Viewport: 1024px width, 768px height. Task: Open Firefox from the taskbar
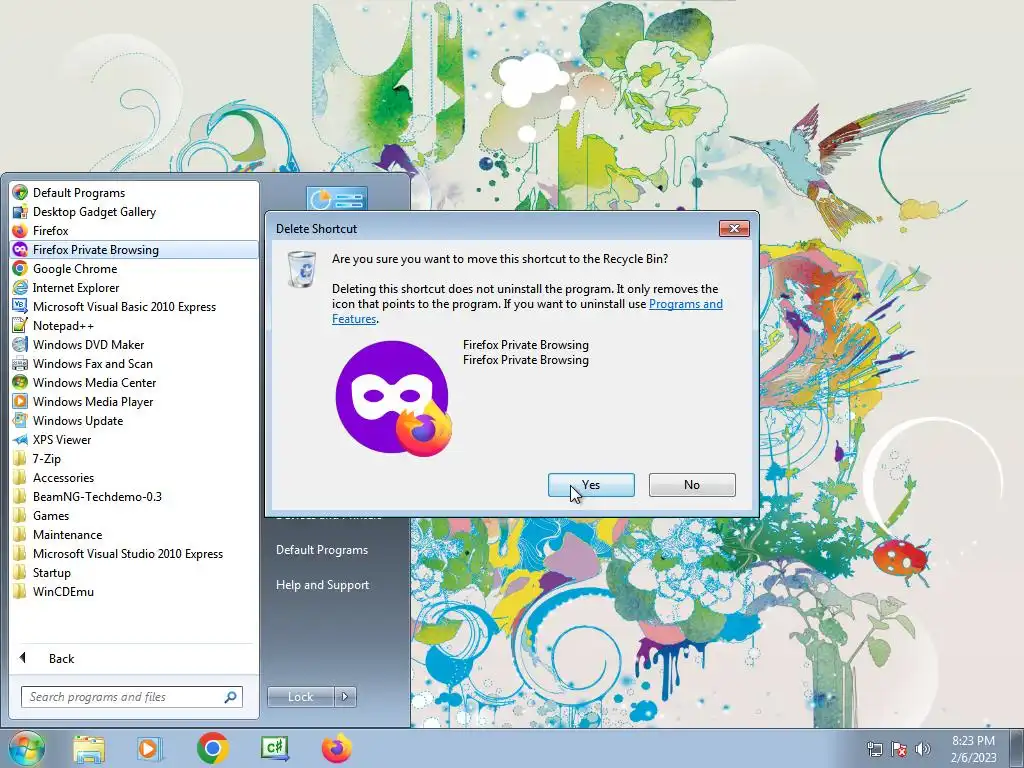coord(337,748)
